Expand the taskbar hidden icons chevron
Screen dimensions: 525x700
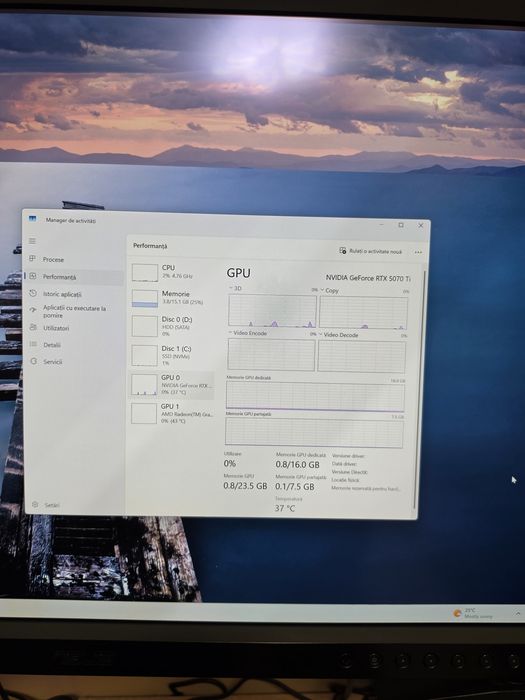[x=518, y=613]
